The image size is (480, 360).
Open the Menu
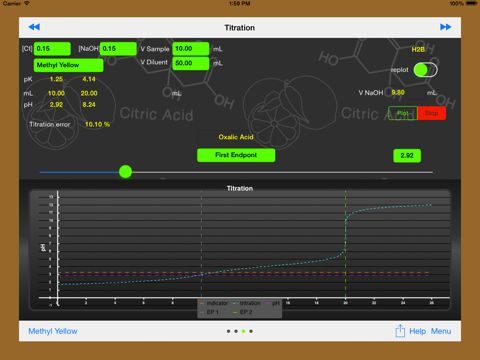click(441, 331)
